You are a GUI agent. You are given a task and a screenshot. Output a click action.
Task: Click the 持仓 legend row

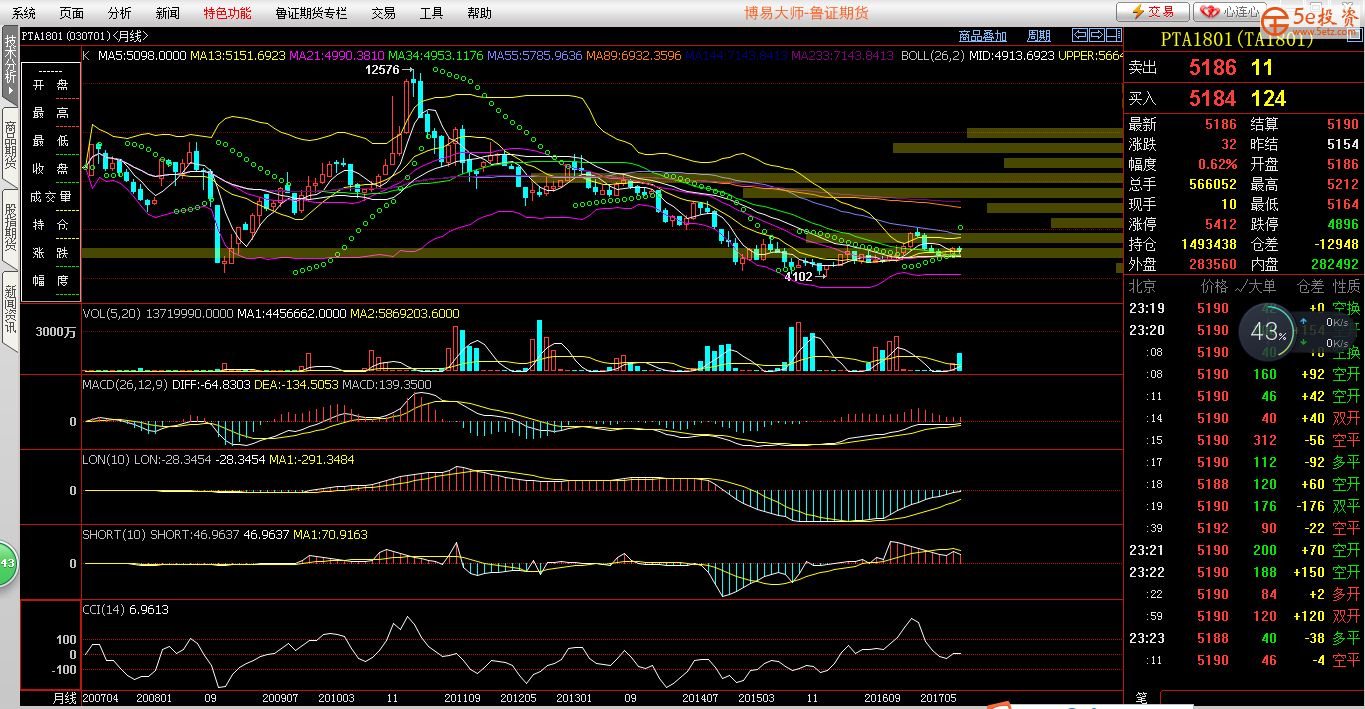pyautogui.click(x=52, y=225)
